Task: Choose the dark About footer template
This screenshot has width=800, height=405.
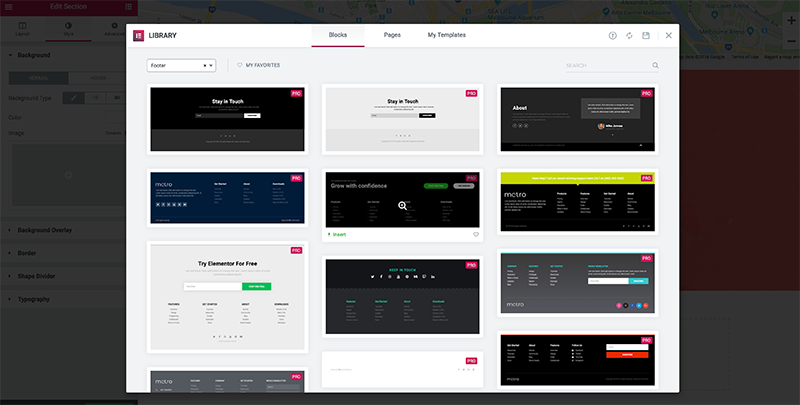Action: point(577,119)
